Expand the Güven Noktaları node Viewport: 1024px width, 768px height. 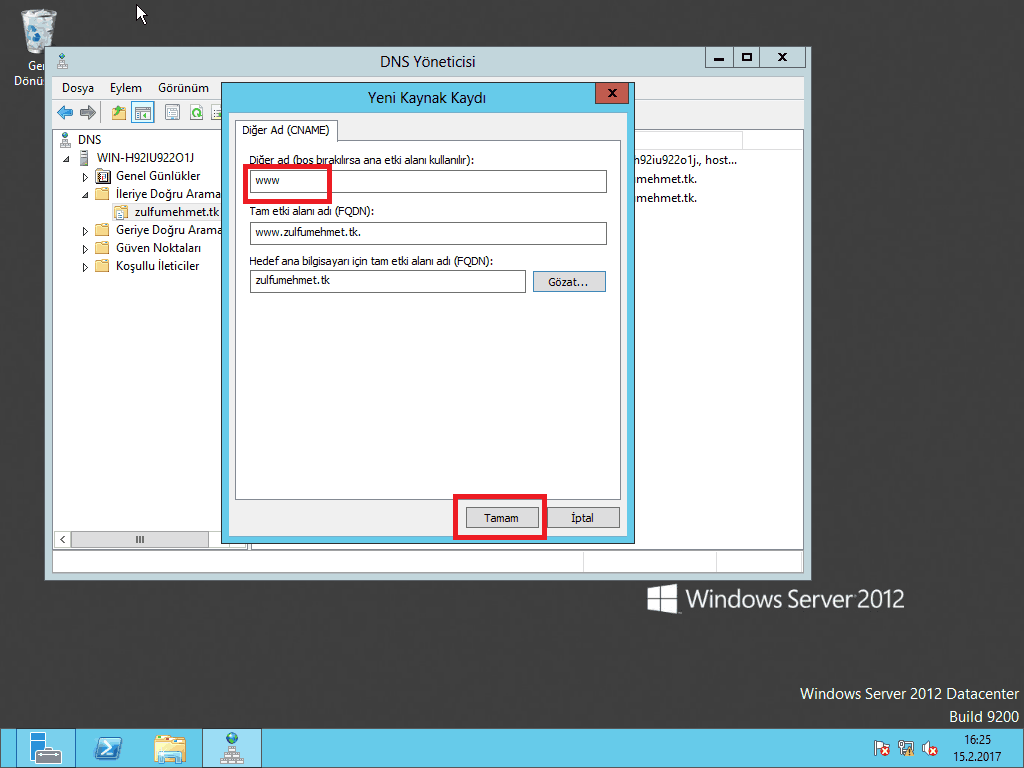85,249
